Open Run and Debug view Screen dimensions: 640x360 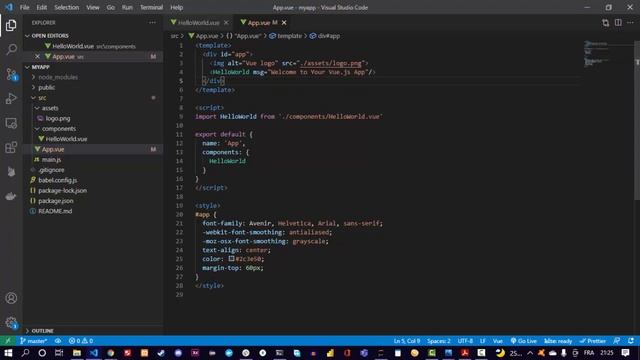[11, 98]
